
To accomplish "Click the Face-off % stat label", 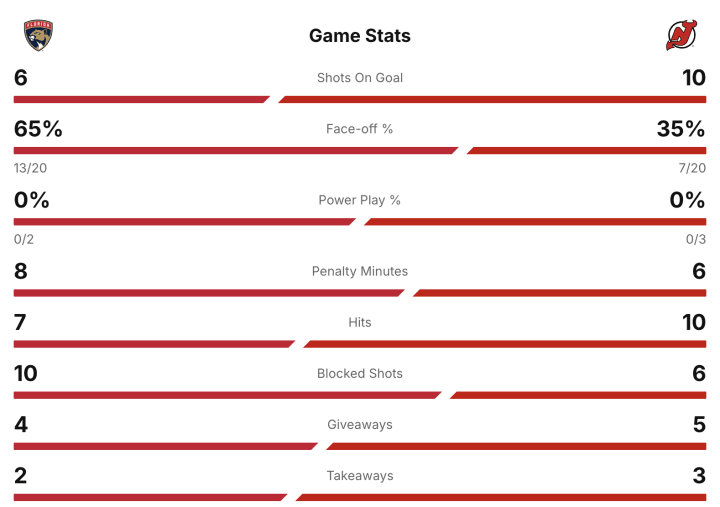I will pos(360,129).
